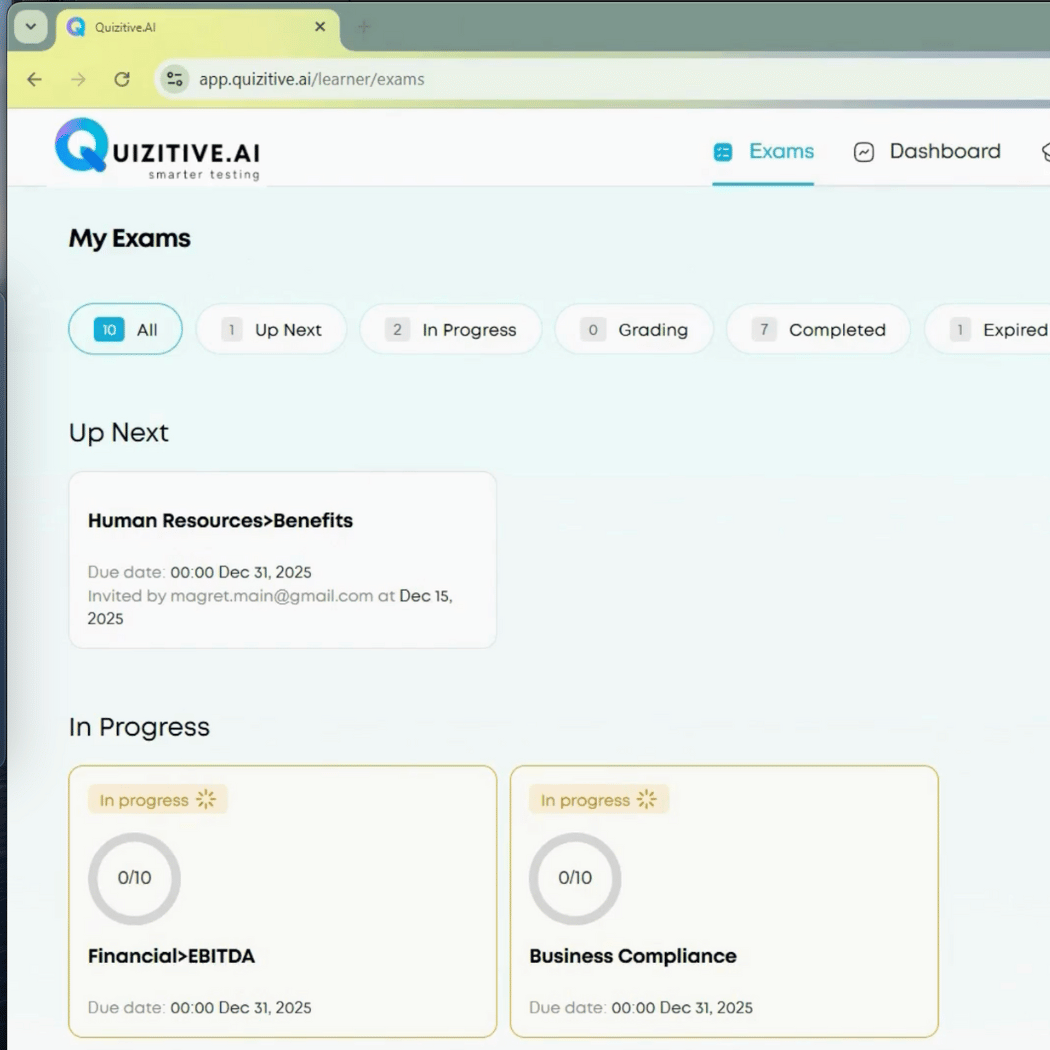Open Human Resources>Benefits exam card

[x=283, y=560]
